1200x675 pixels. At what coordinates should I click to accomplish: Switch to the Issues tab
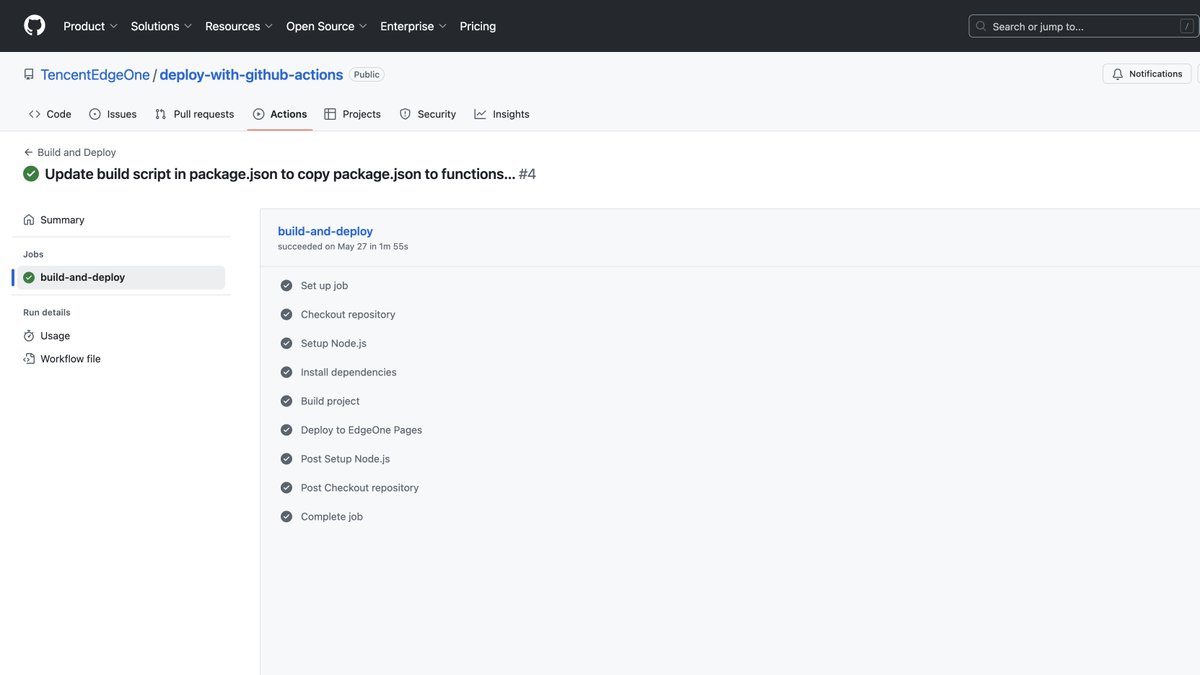pyautogui.click(x=113, y=114)
